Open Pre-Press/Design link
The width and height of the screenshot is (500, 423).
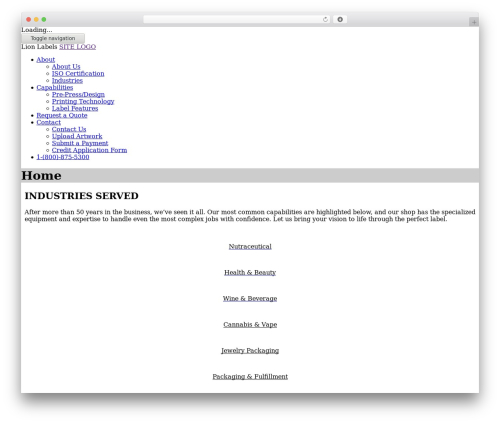[78, 95]
